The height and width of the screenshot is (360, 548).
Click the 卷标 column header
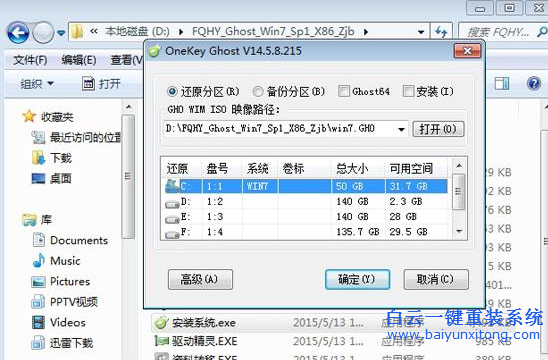pos(304,169)
